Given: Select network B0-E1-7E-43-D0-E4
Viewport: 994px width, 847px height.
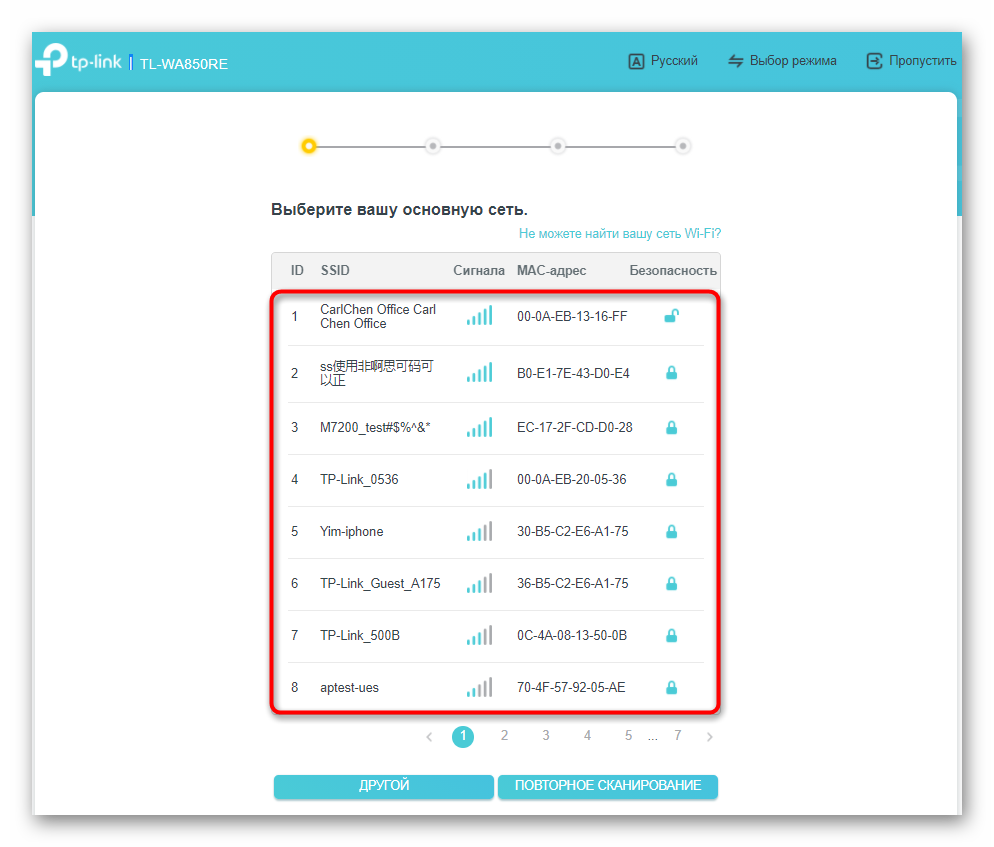Looking at the screenshot, I should [x=496, y=373].
